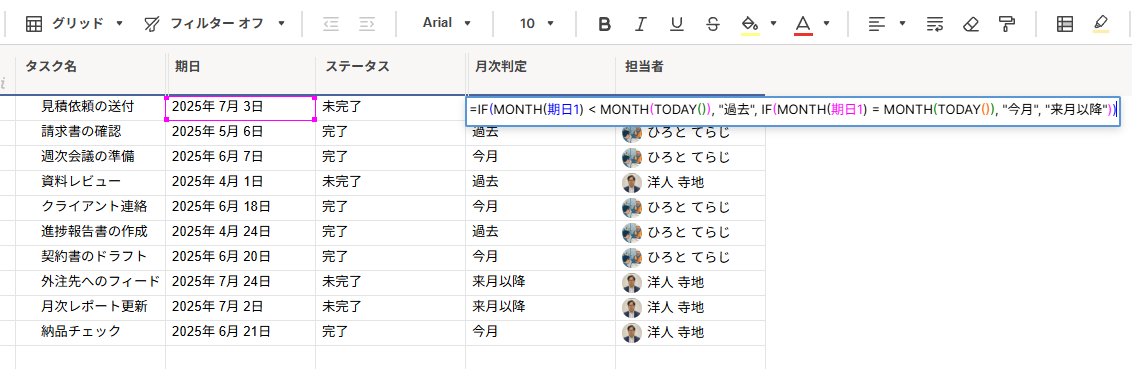
Task: Click the yellow fill color bucket
Action: [x=750, y=24]
